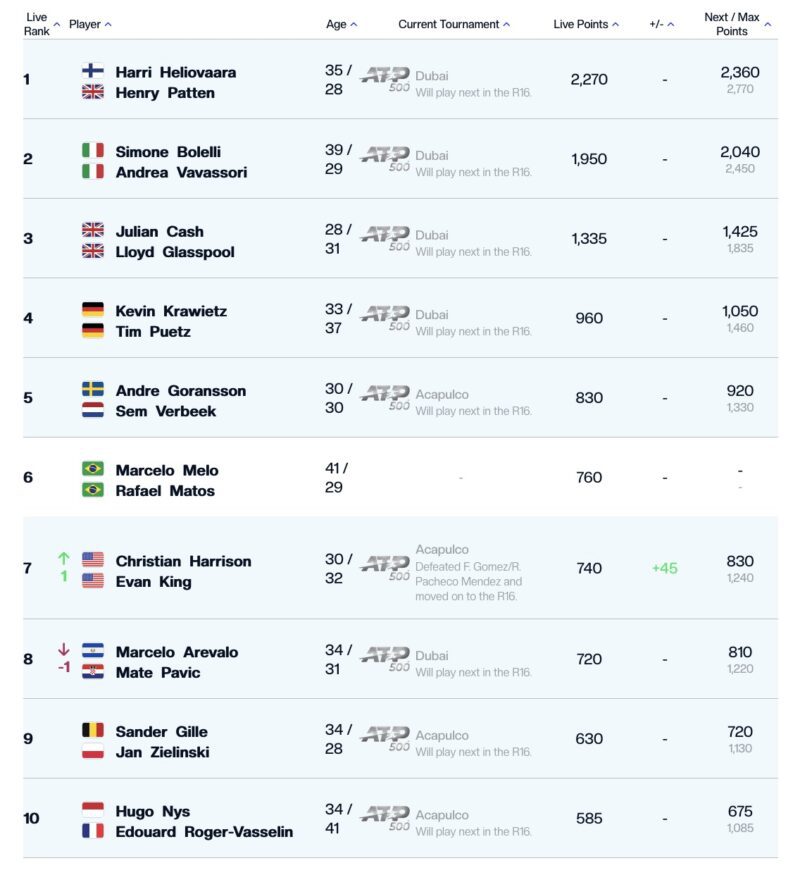Click the green up arrow beside Christian Harrison
The height and width of the screenshot is (875, 800).
pos(64,558)
